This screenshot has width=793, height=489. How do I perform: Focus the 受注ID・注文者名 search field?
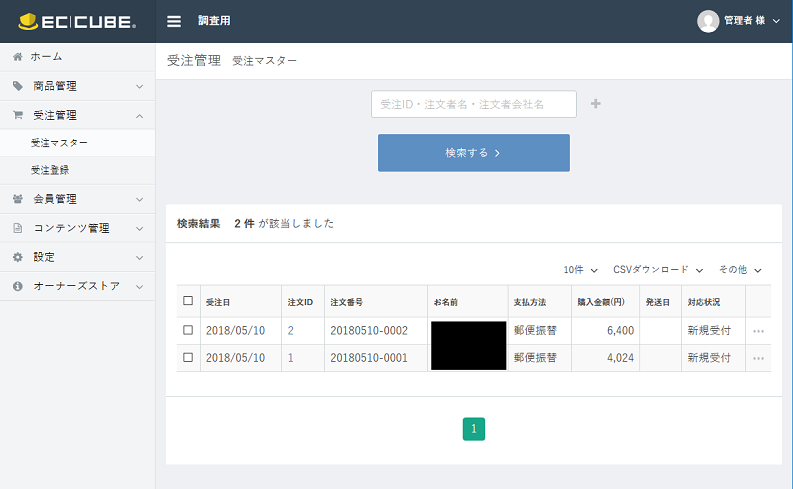[474, 104]
